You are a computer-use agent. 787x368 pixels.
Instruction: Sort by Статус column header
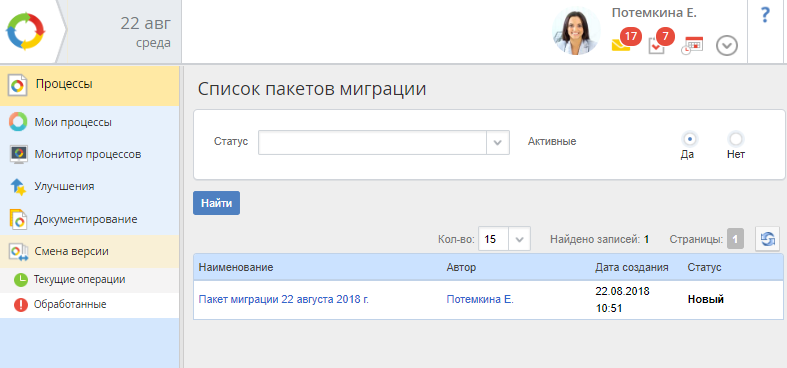click(704, 268)
